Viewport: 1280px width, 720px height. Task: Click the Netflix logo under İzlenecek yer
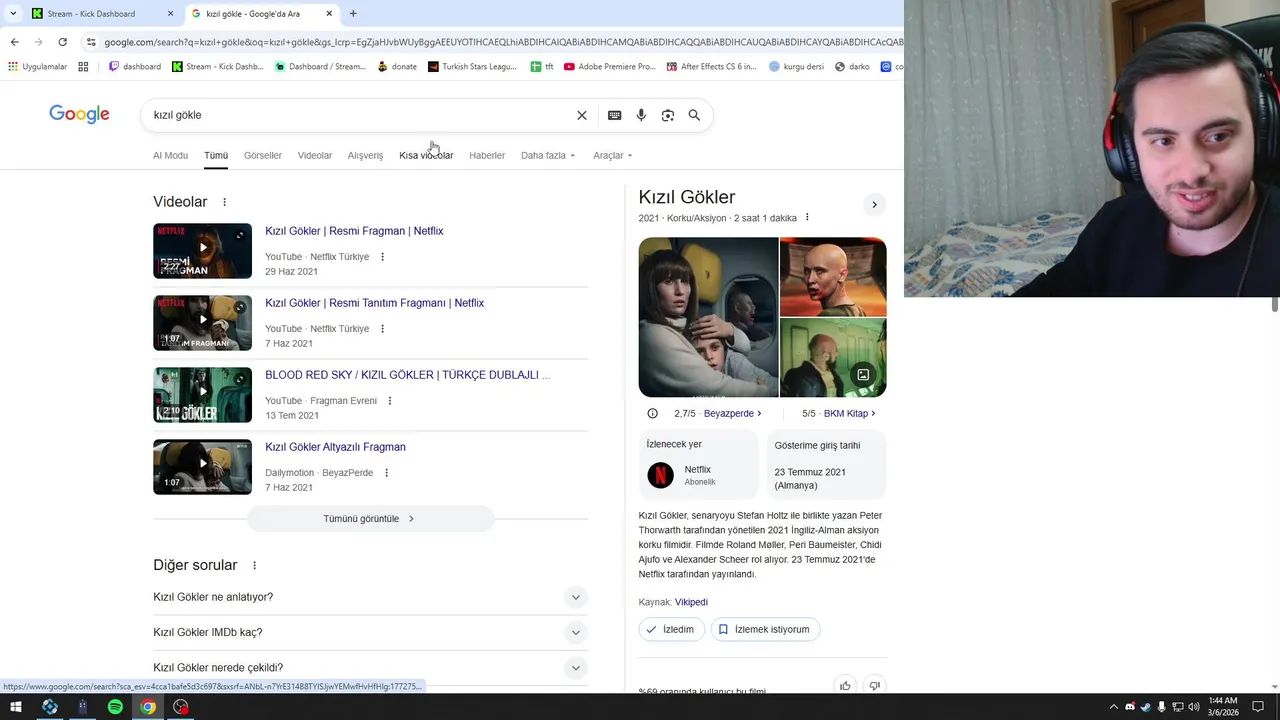point(660,475)
